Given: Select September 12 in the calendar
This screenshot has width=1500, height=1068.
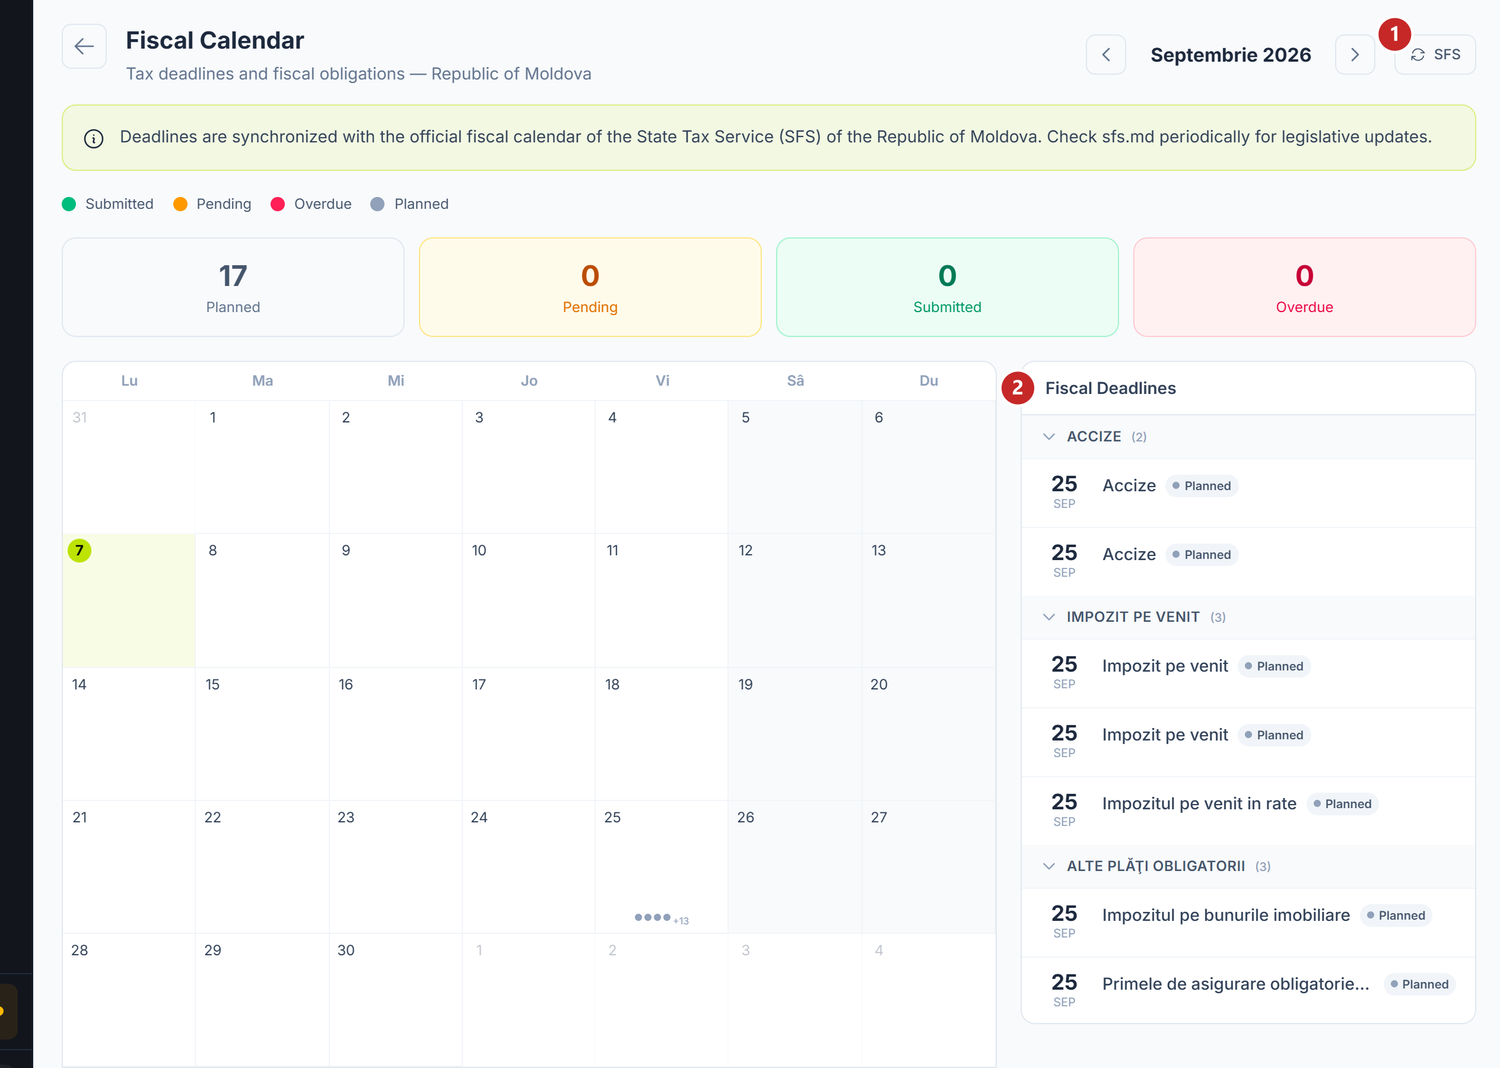Looking at the screenshot, I should point(795,600).
